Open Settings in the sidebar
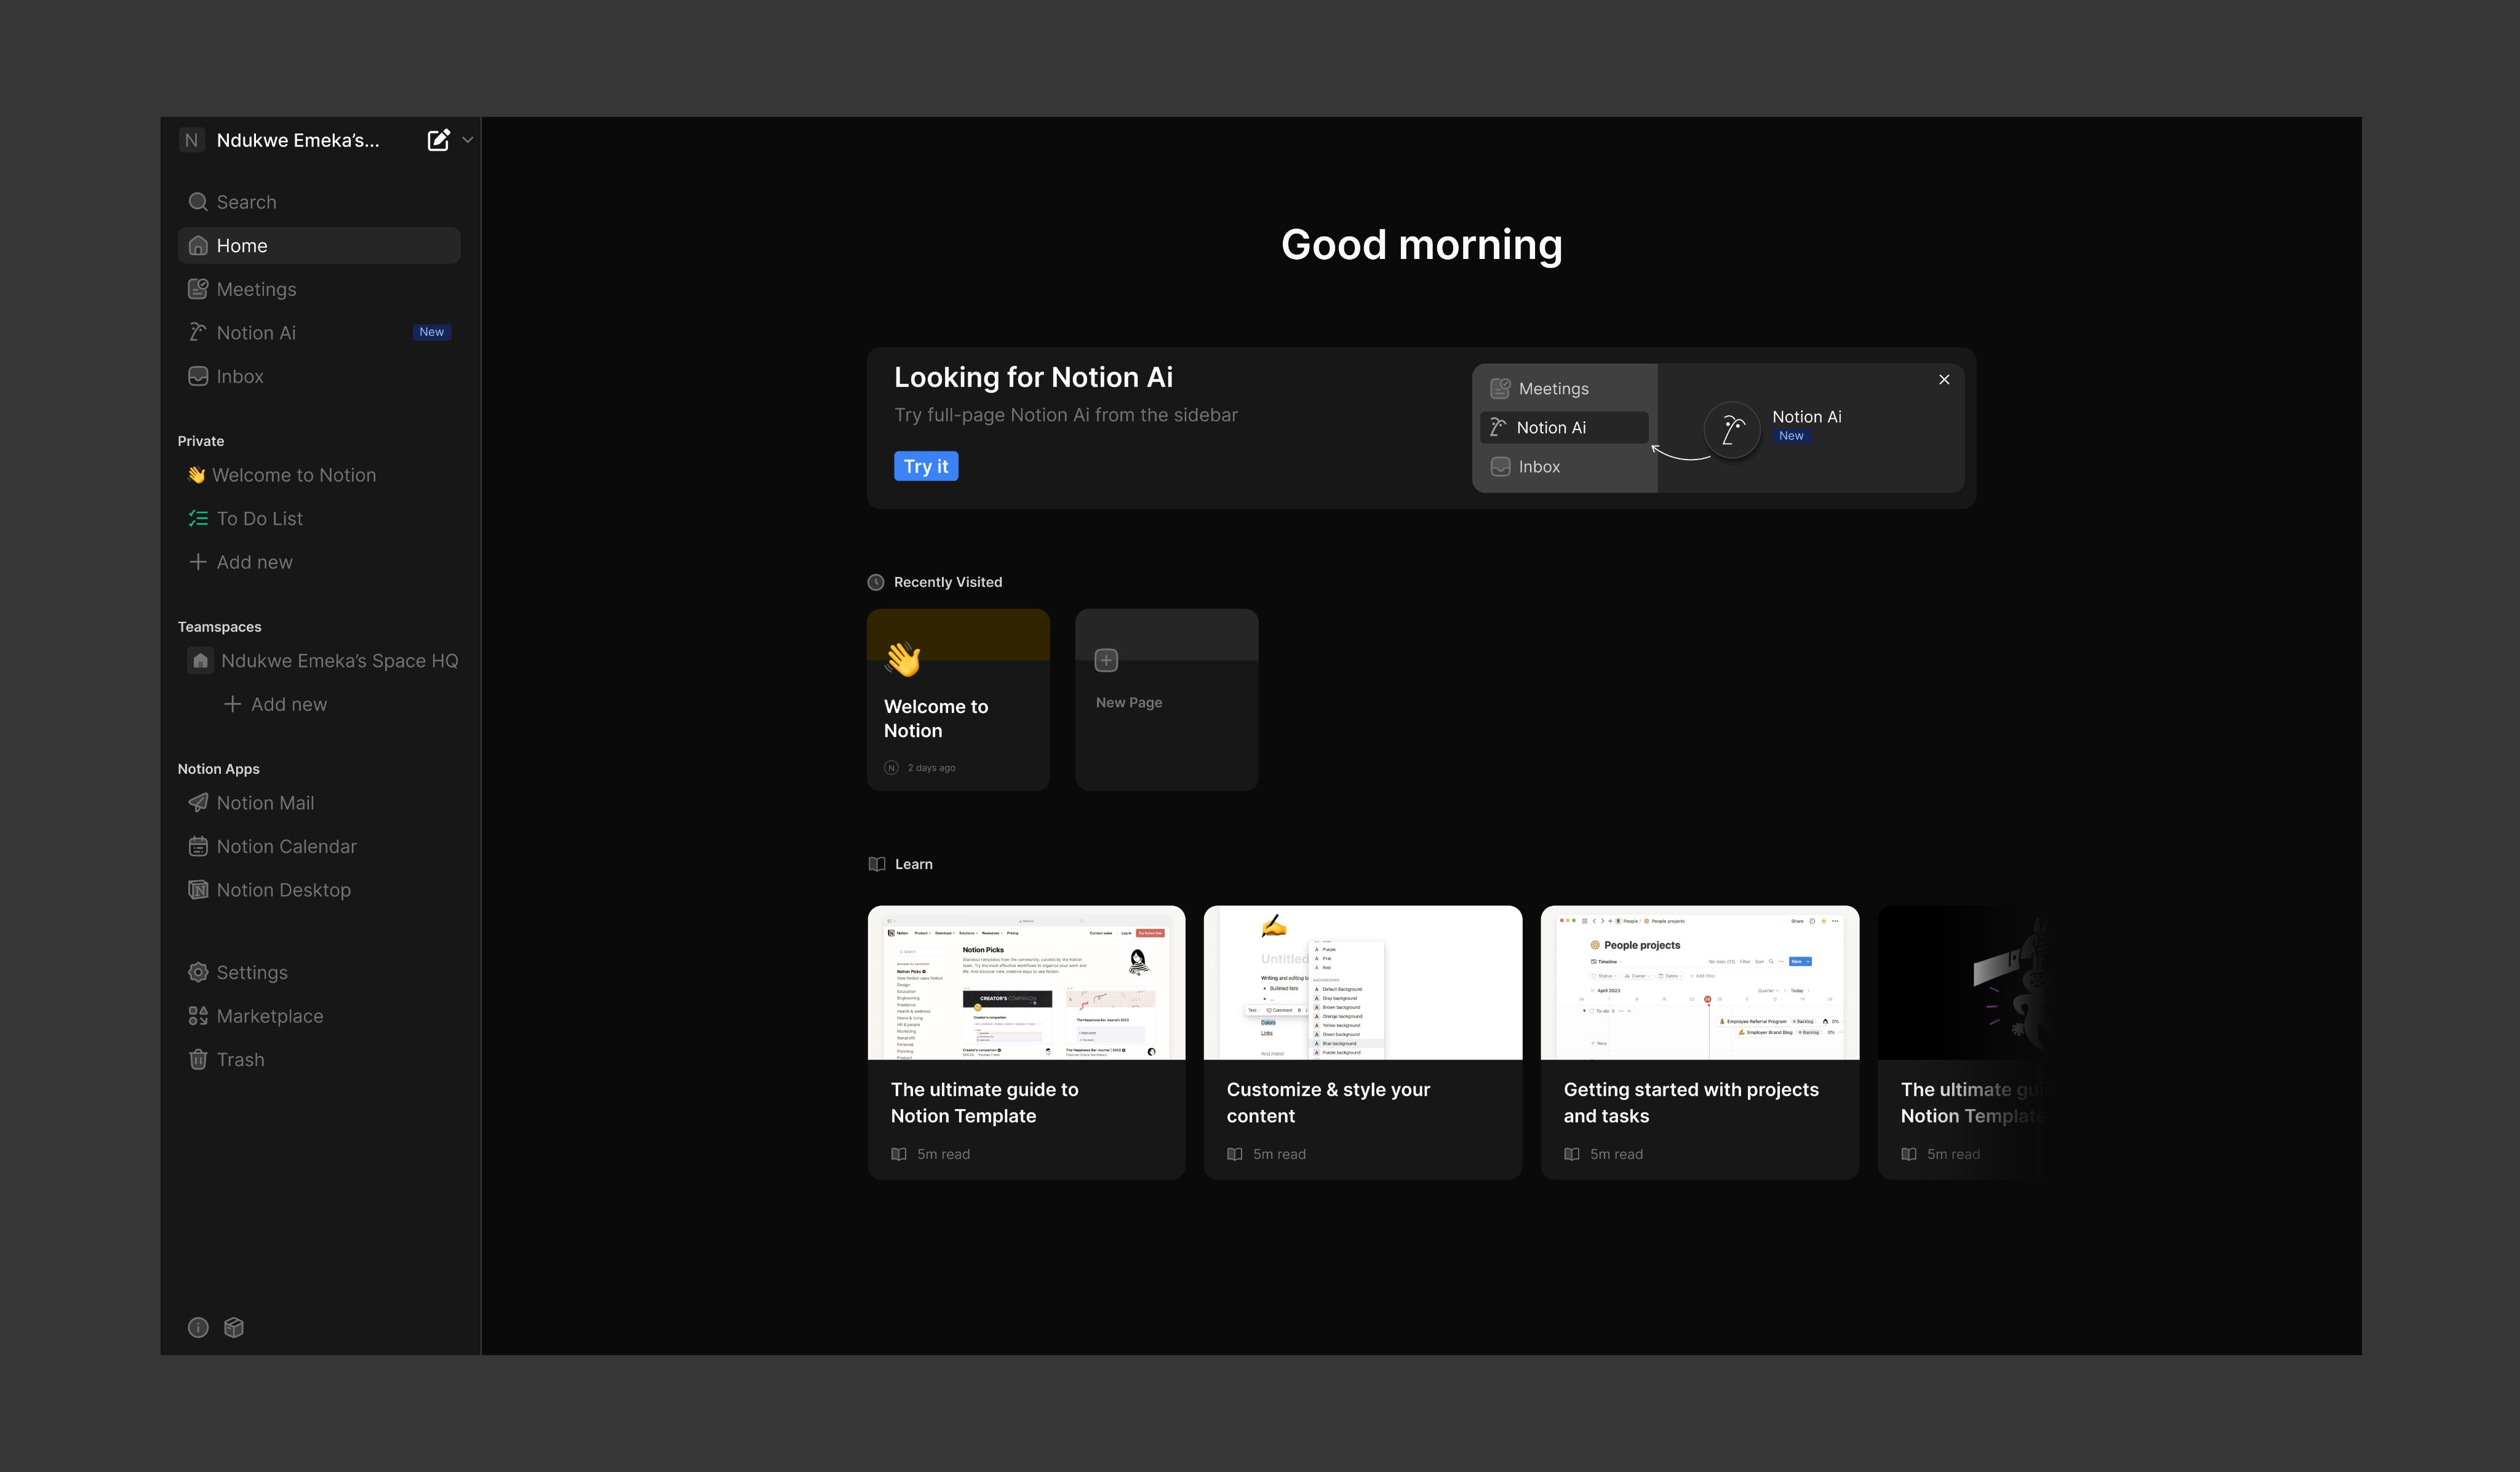 pyautogui.click(x=252, y=973)
